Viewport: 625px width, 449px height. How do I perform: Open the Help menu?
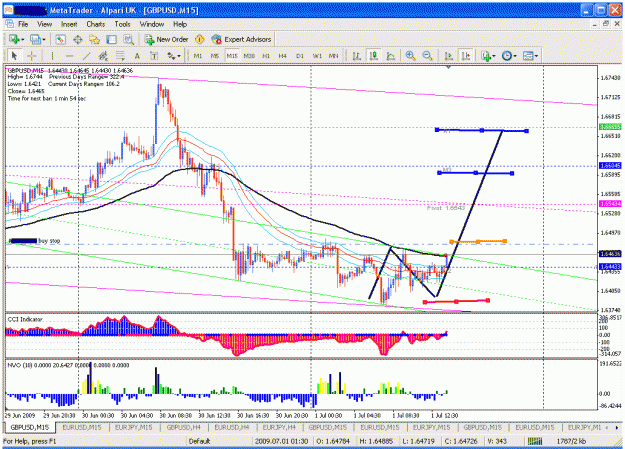[180, 24]
